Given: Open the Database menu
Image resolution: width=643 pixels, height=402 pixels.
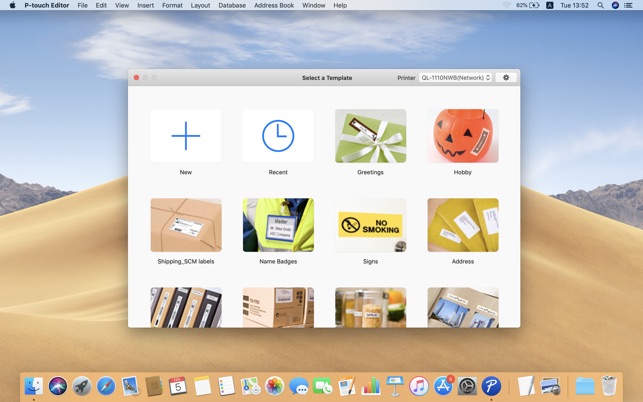Looking at the screenshot, I should [232, 5].
